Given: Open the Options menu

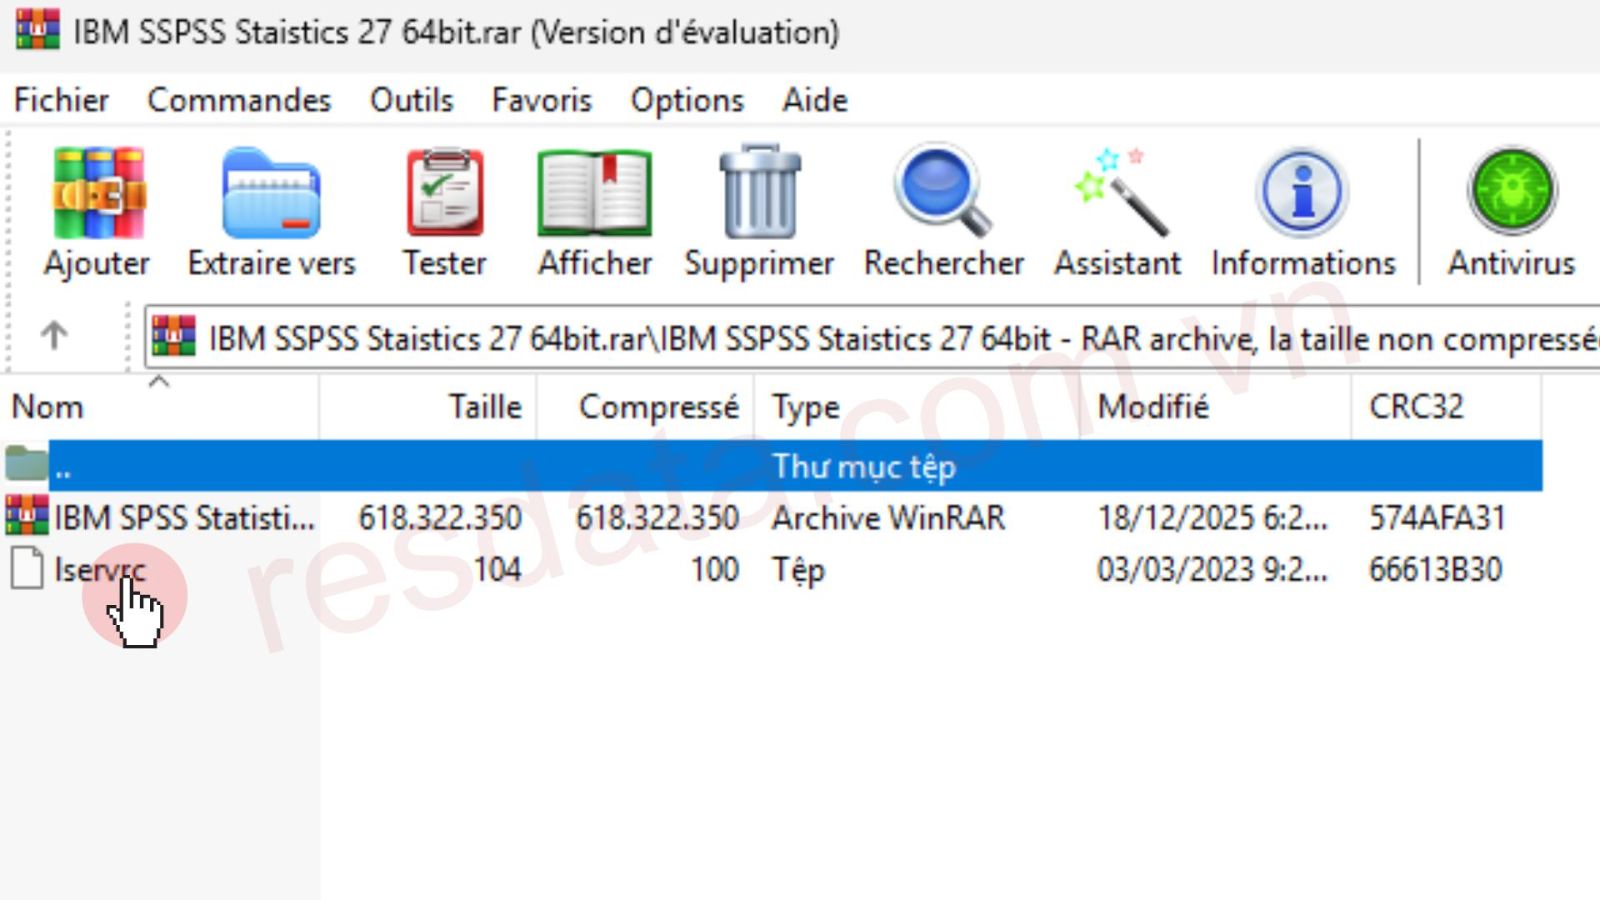Looking at the screenshot, I should tap(687, 100).
